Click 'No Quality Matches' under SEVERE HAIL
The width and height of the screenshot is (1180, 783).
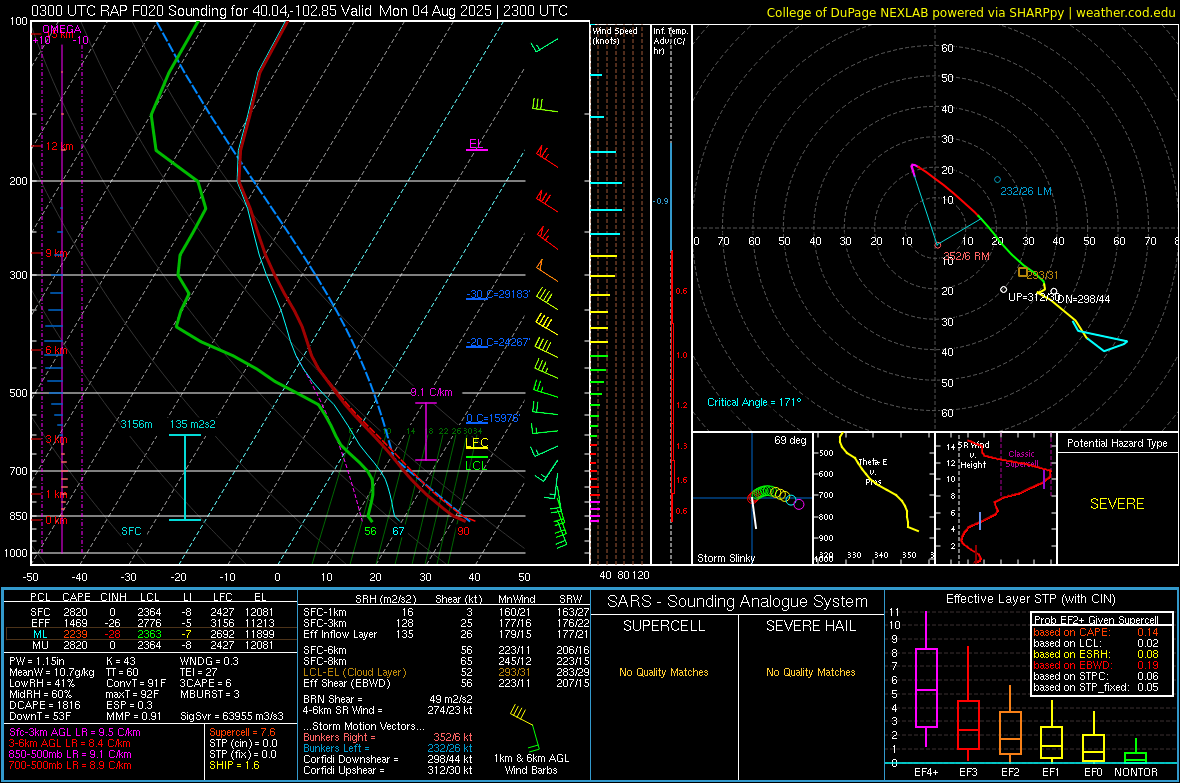pyautogui.click(x=810, y=672)
